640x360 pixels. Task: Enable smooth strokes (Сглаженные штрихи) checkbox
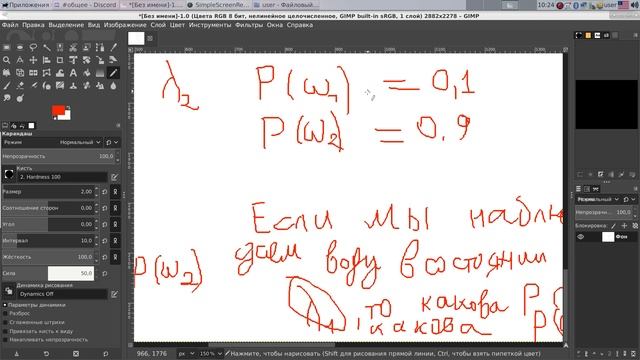pyautogui.click(x=5, y=322)
